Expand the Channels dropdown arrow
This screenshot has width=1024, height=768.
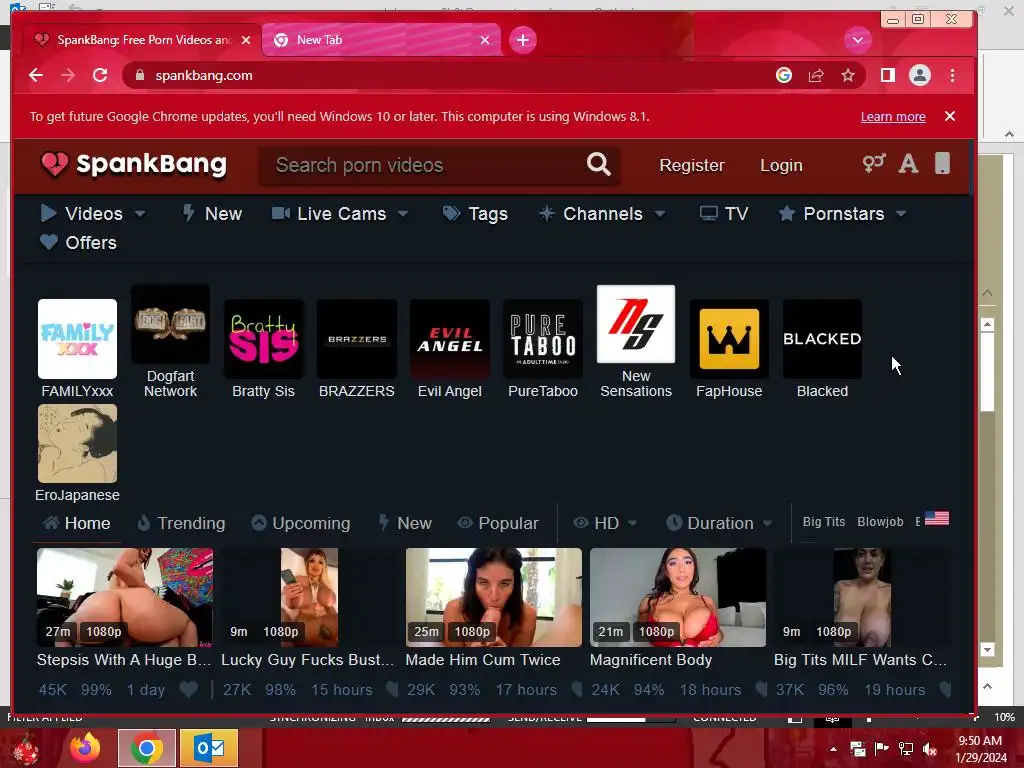(x=660, y=214)
